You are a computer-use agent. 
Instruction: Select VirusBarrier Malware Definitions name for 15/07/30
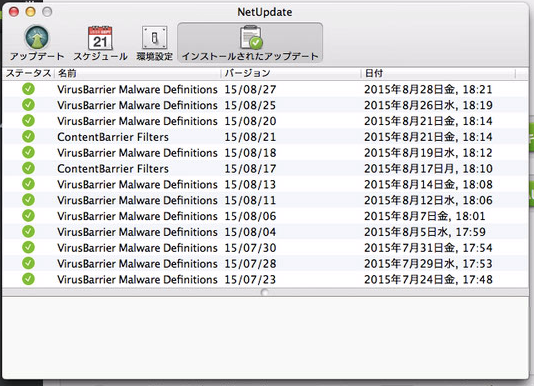[x=137, y=248]
